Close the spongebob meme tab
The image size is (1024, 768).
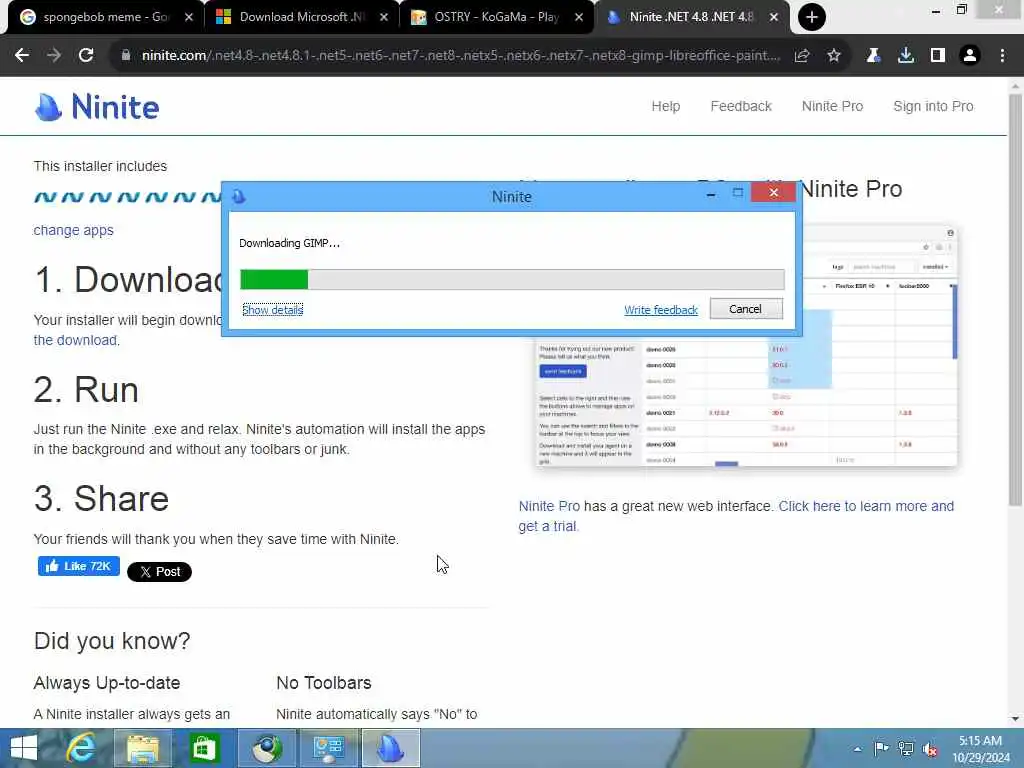point(189,17)
